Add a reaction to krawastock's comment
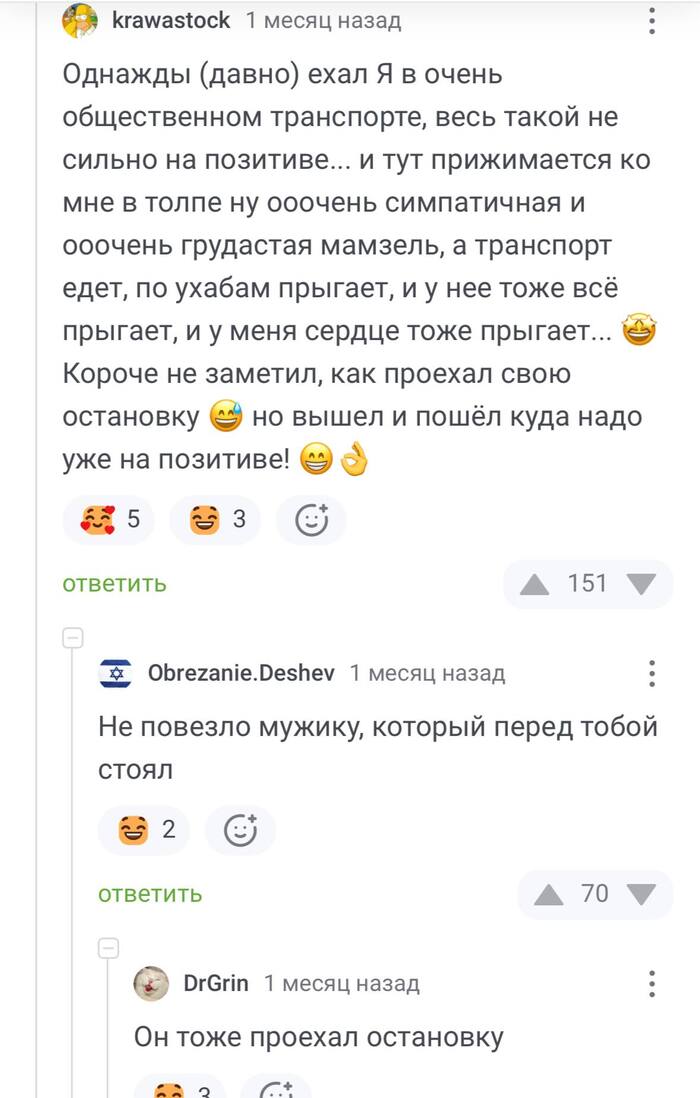Screen dimensions: 700x1098 point(311,519)
